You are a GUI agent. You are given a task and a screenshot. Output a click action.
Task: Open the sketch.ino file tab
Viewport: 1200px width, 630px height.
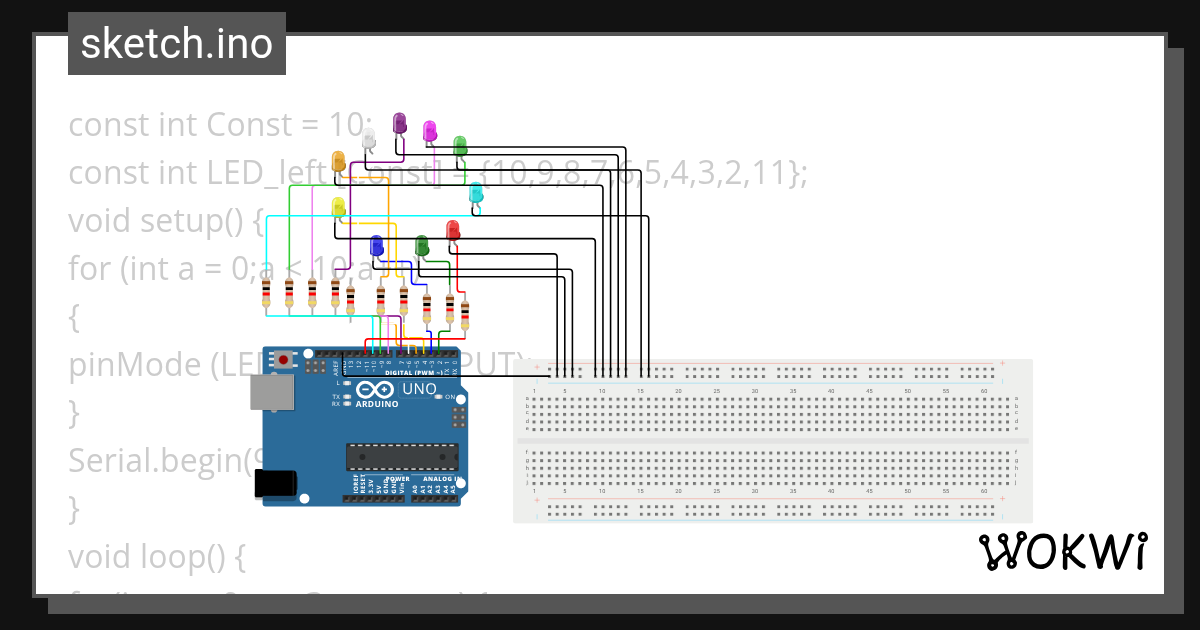tap(177, 44)
